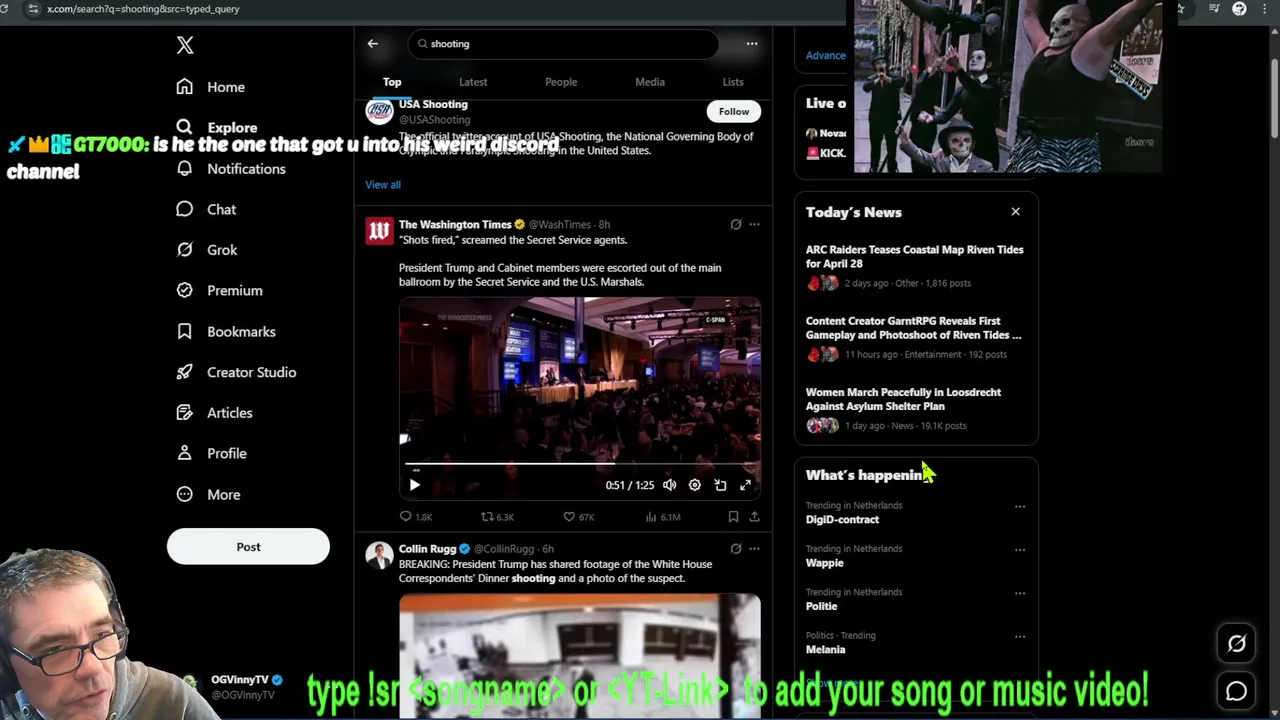This screenshot has height=720, width=1280.
Task: Mute the video volume
Action: coord(669,485)
